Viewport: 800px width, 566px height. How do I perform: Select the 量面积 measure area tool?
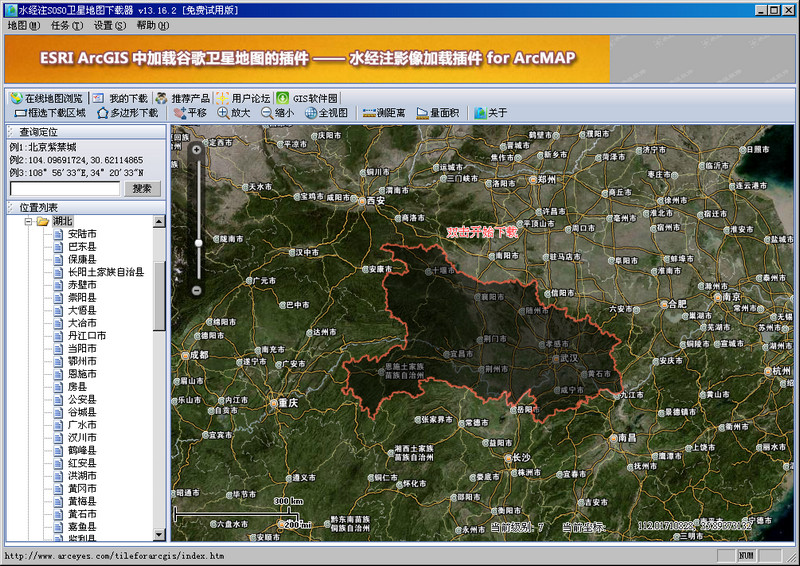coord(437,113)
